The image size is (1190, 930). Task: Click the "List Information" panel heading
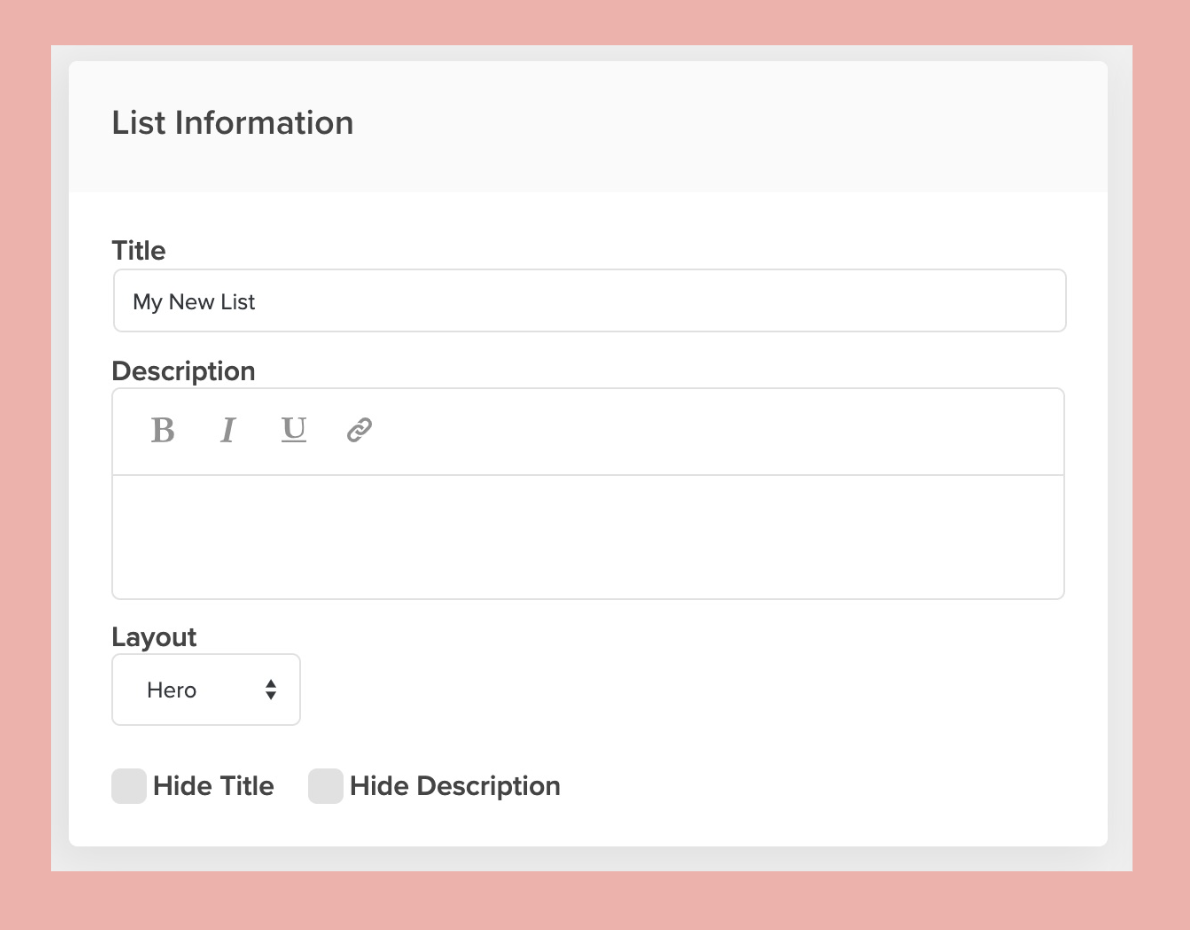pyautogui.click(x=233, y=123)
